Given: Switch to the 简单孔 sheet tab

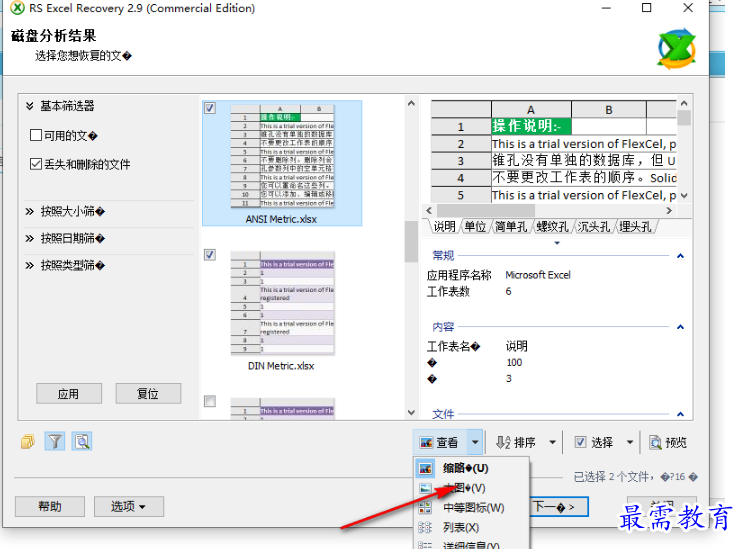Looking at the screenshot, I should pyautogui.click(x=511, y=226).
